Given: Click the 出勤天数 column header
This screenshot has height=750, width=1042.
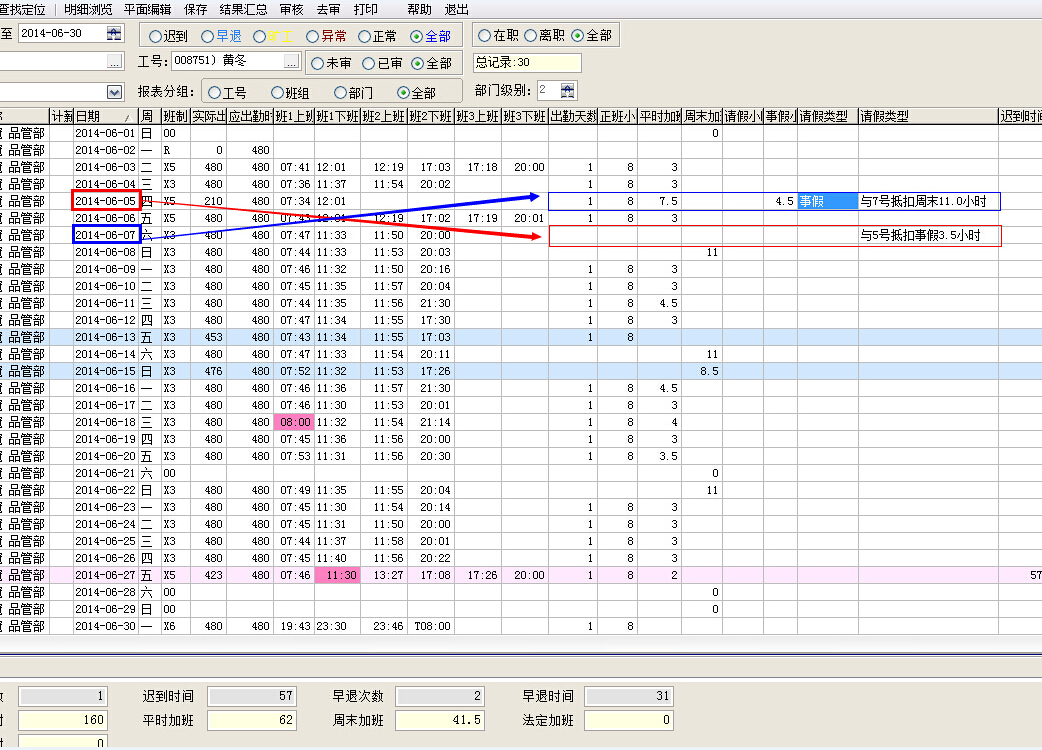Looking at the screenshot, I should pos(573,116).
